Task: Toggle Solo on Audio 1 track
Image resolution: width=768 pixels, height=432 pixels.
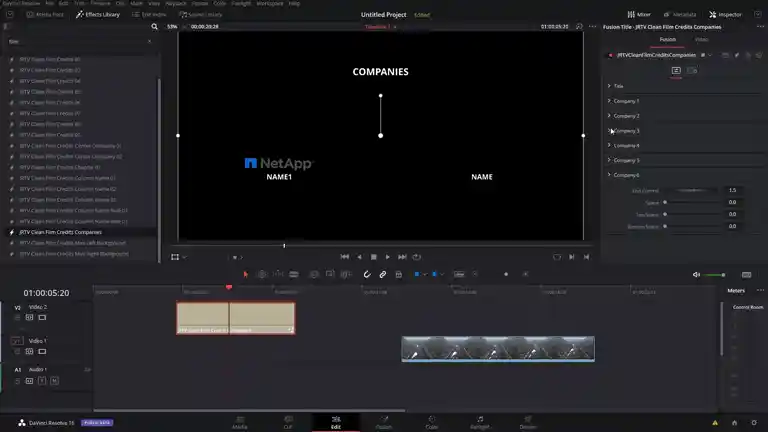Action: click(x=42, y=381)
